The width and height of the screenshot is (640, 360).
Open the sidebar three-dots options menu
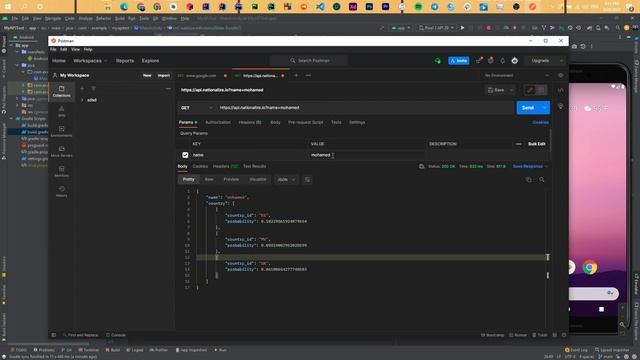(x=168, y=89)
